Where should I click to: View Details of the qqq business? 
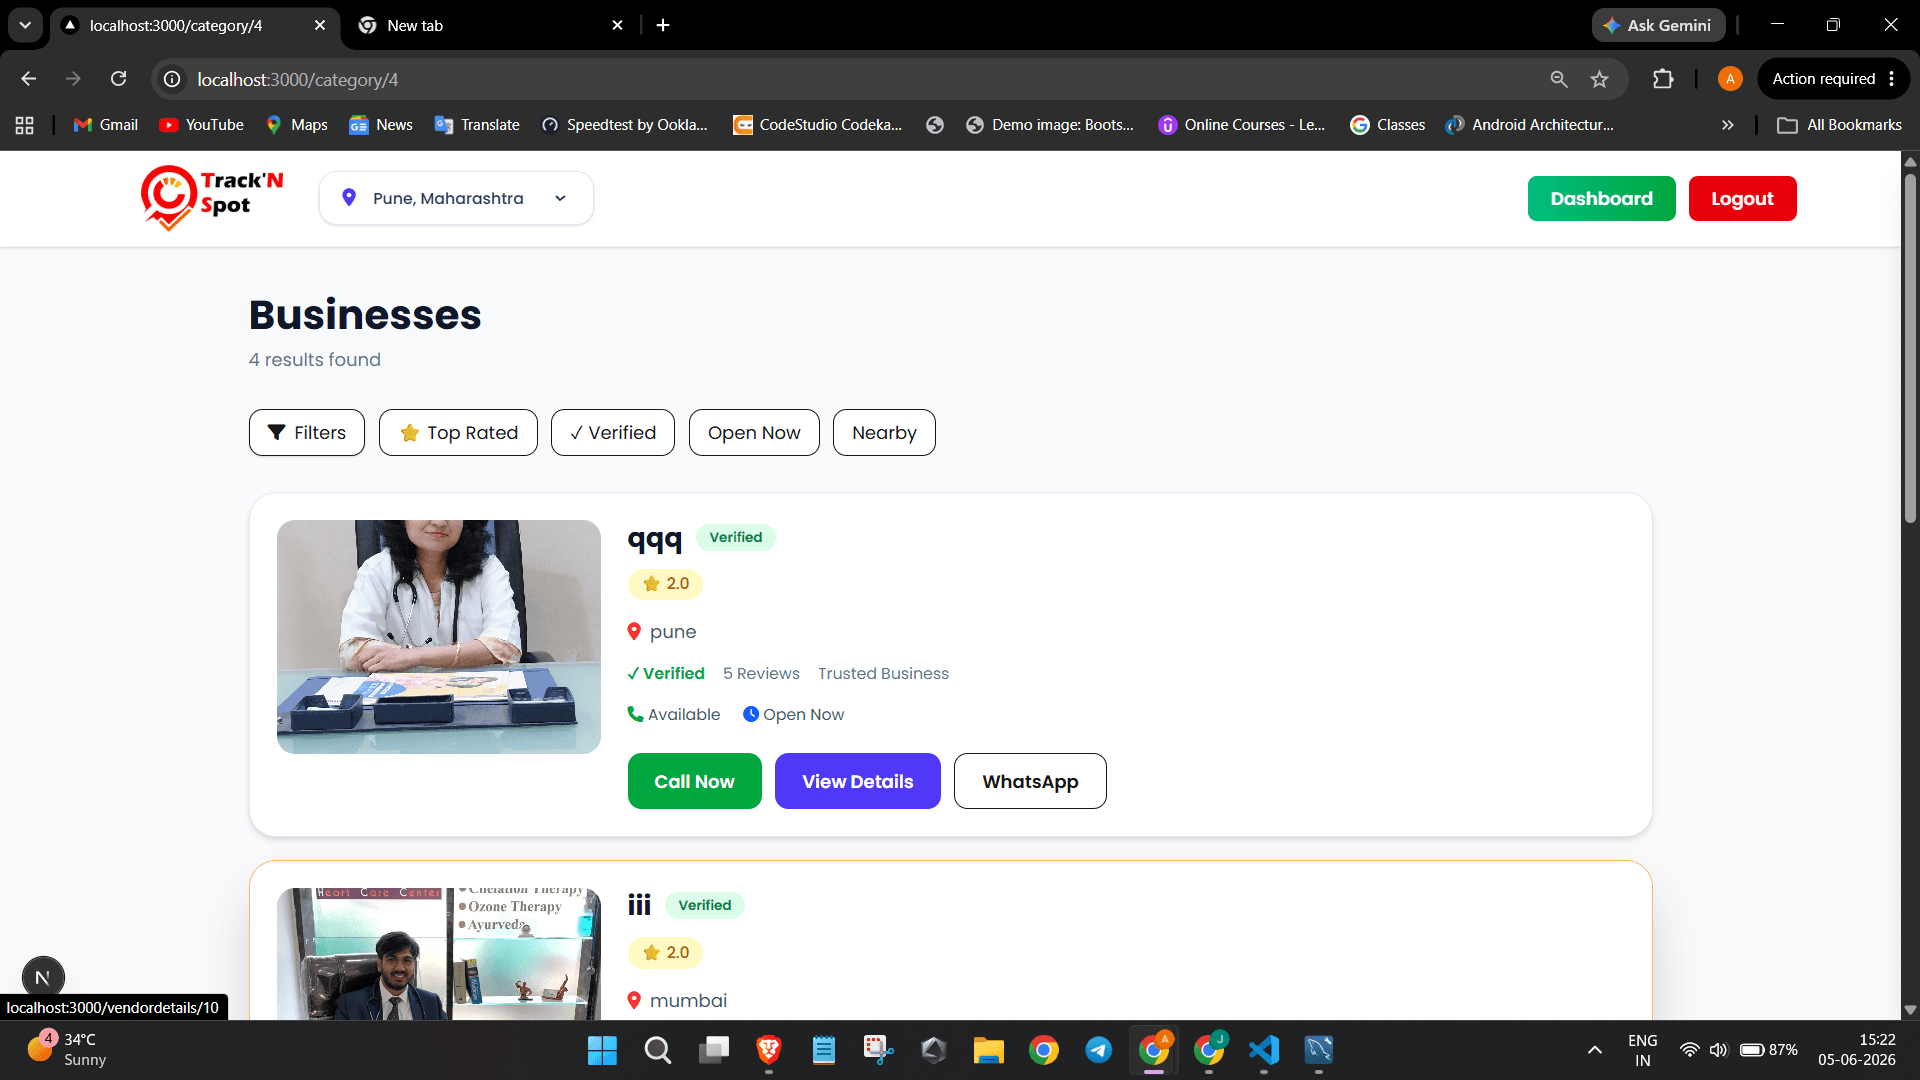858,781
